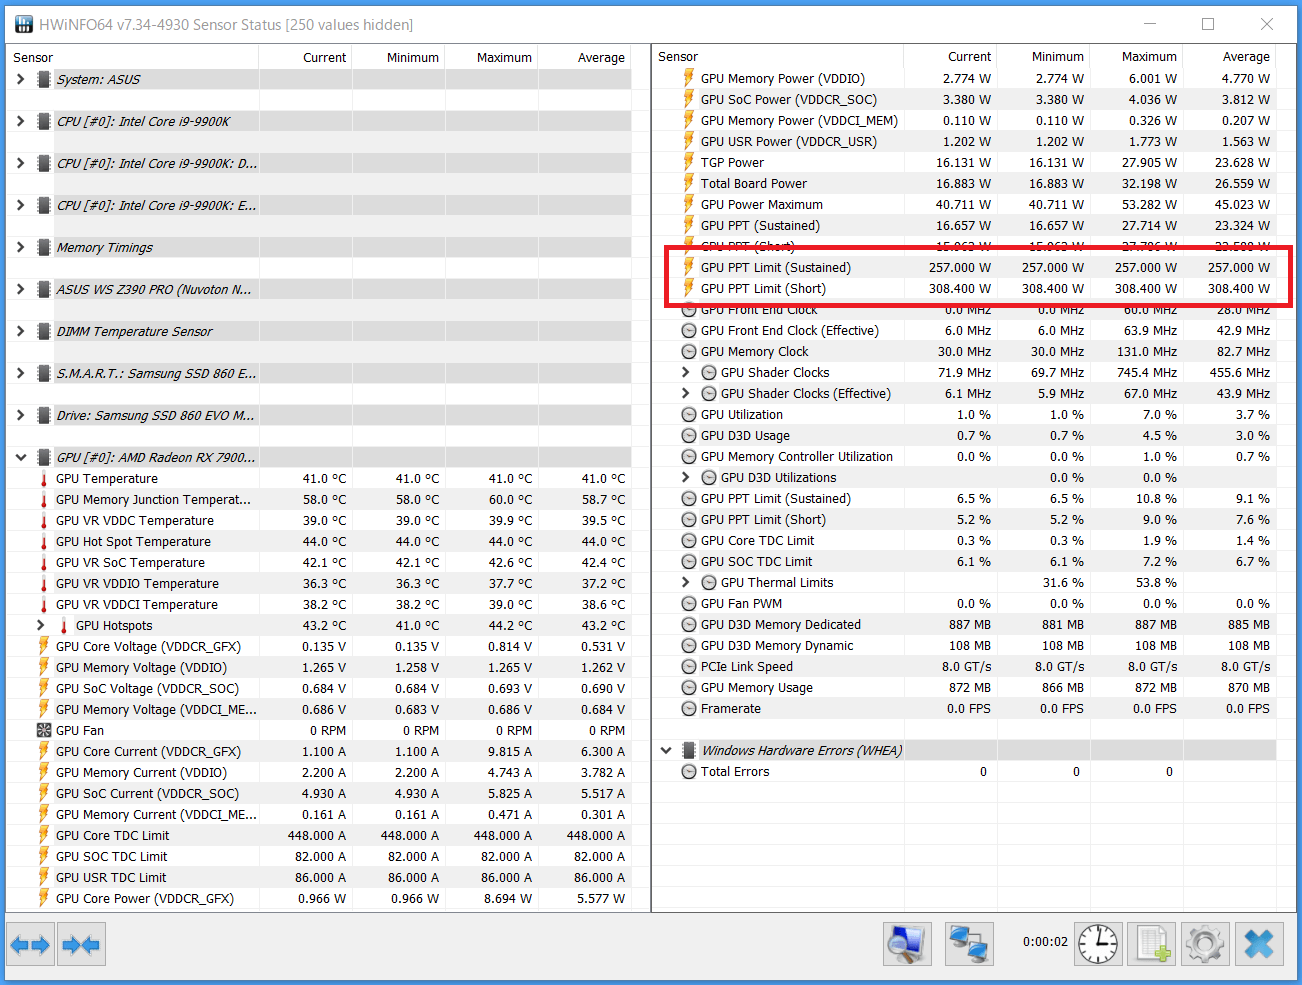Reset the clock timer icon
Screen dimensions: 1302x985
tap(1098, 944)
